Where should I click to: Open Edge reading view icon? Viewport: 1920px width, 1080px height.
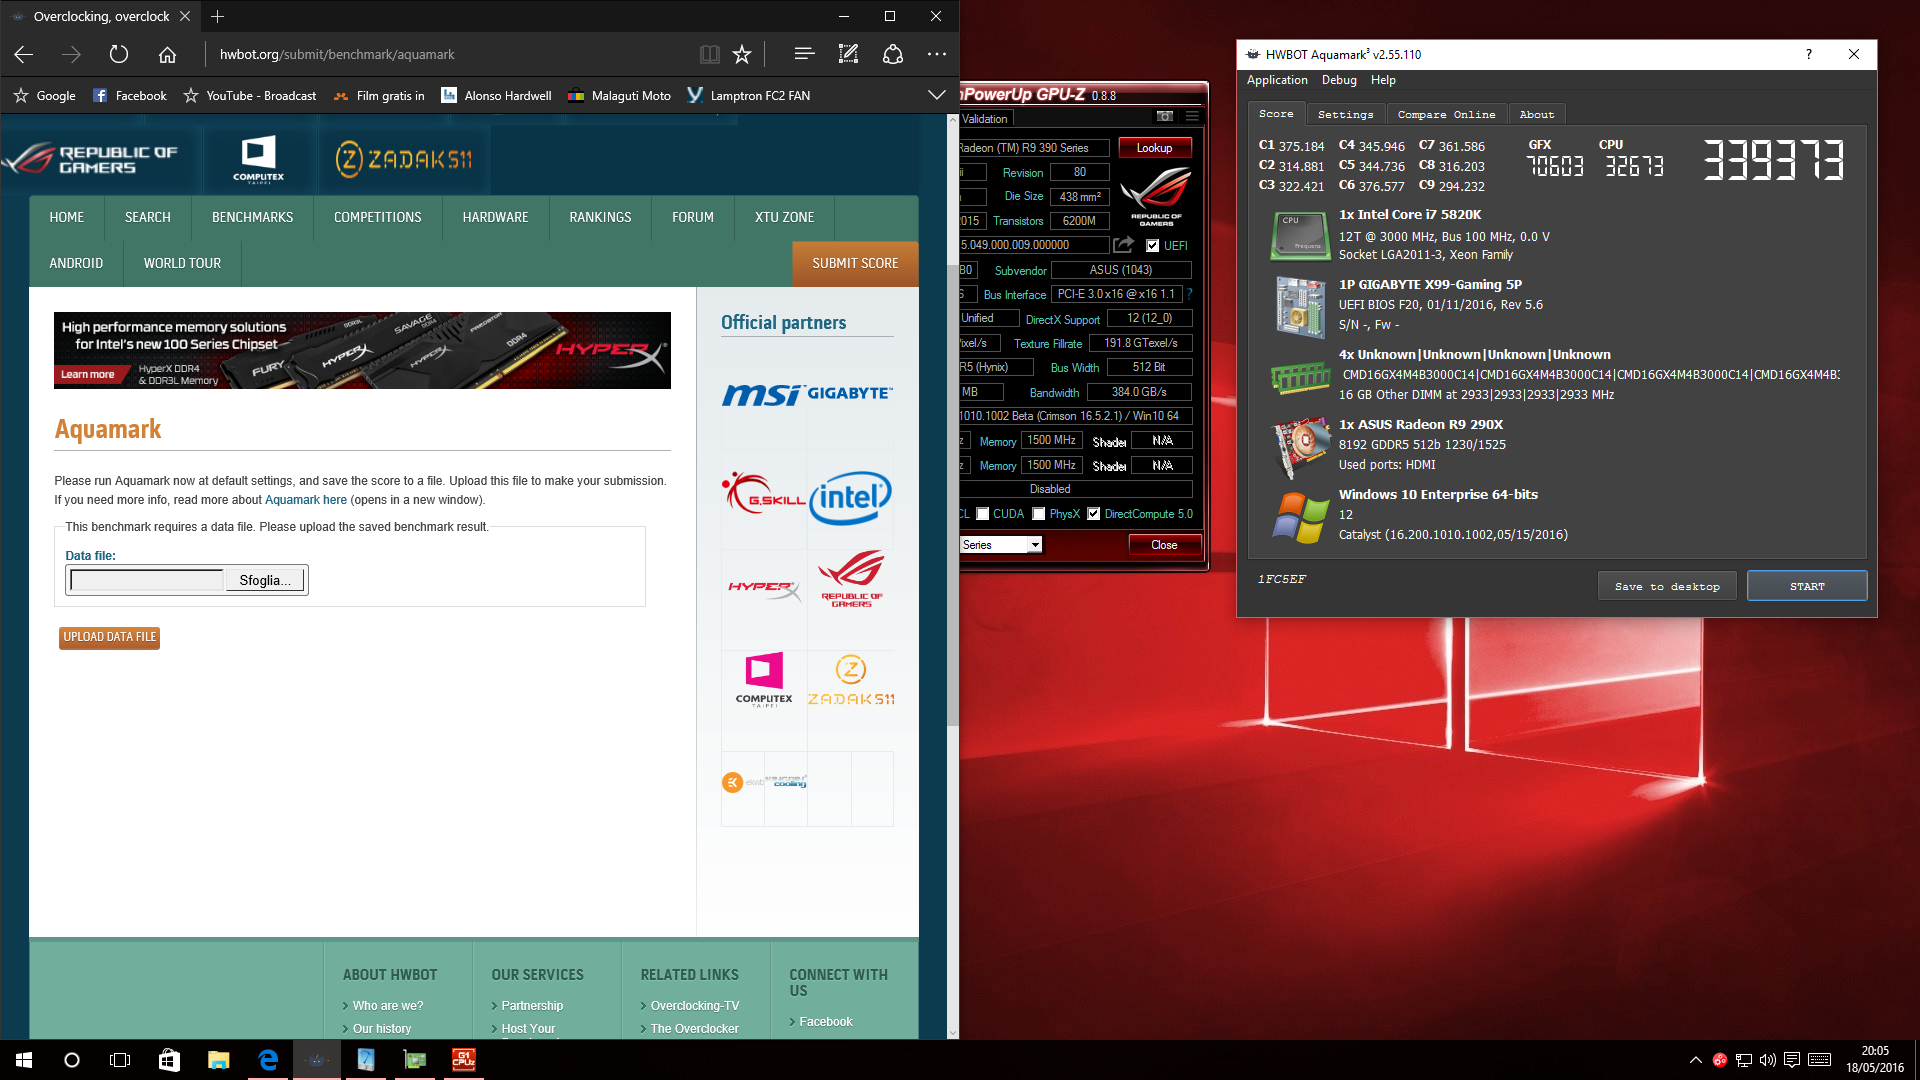click(709, 54)
